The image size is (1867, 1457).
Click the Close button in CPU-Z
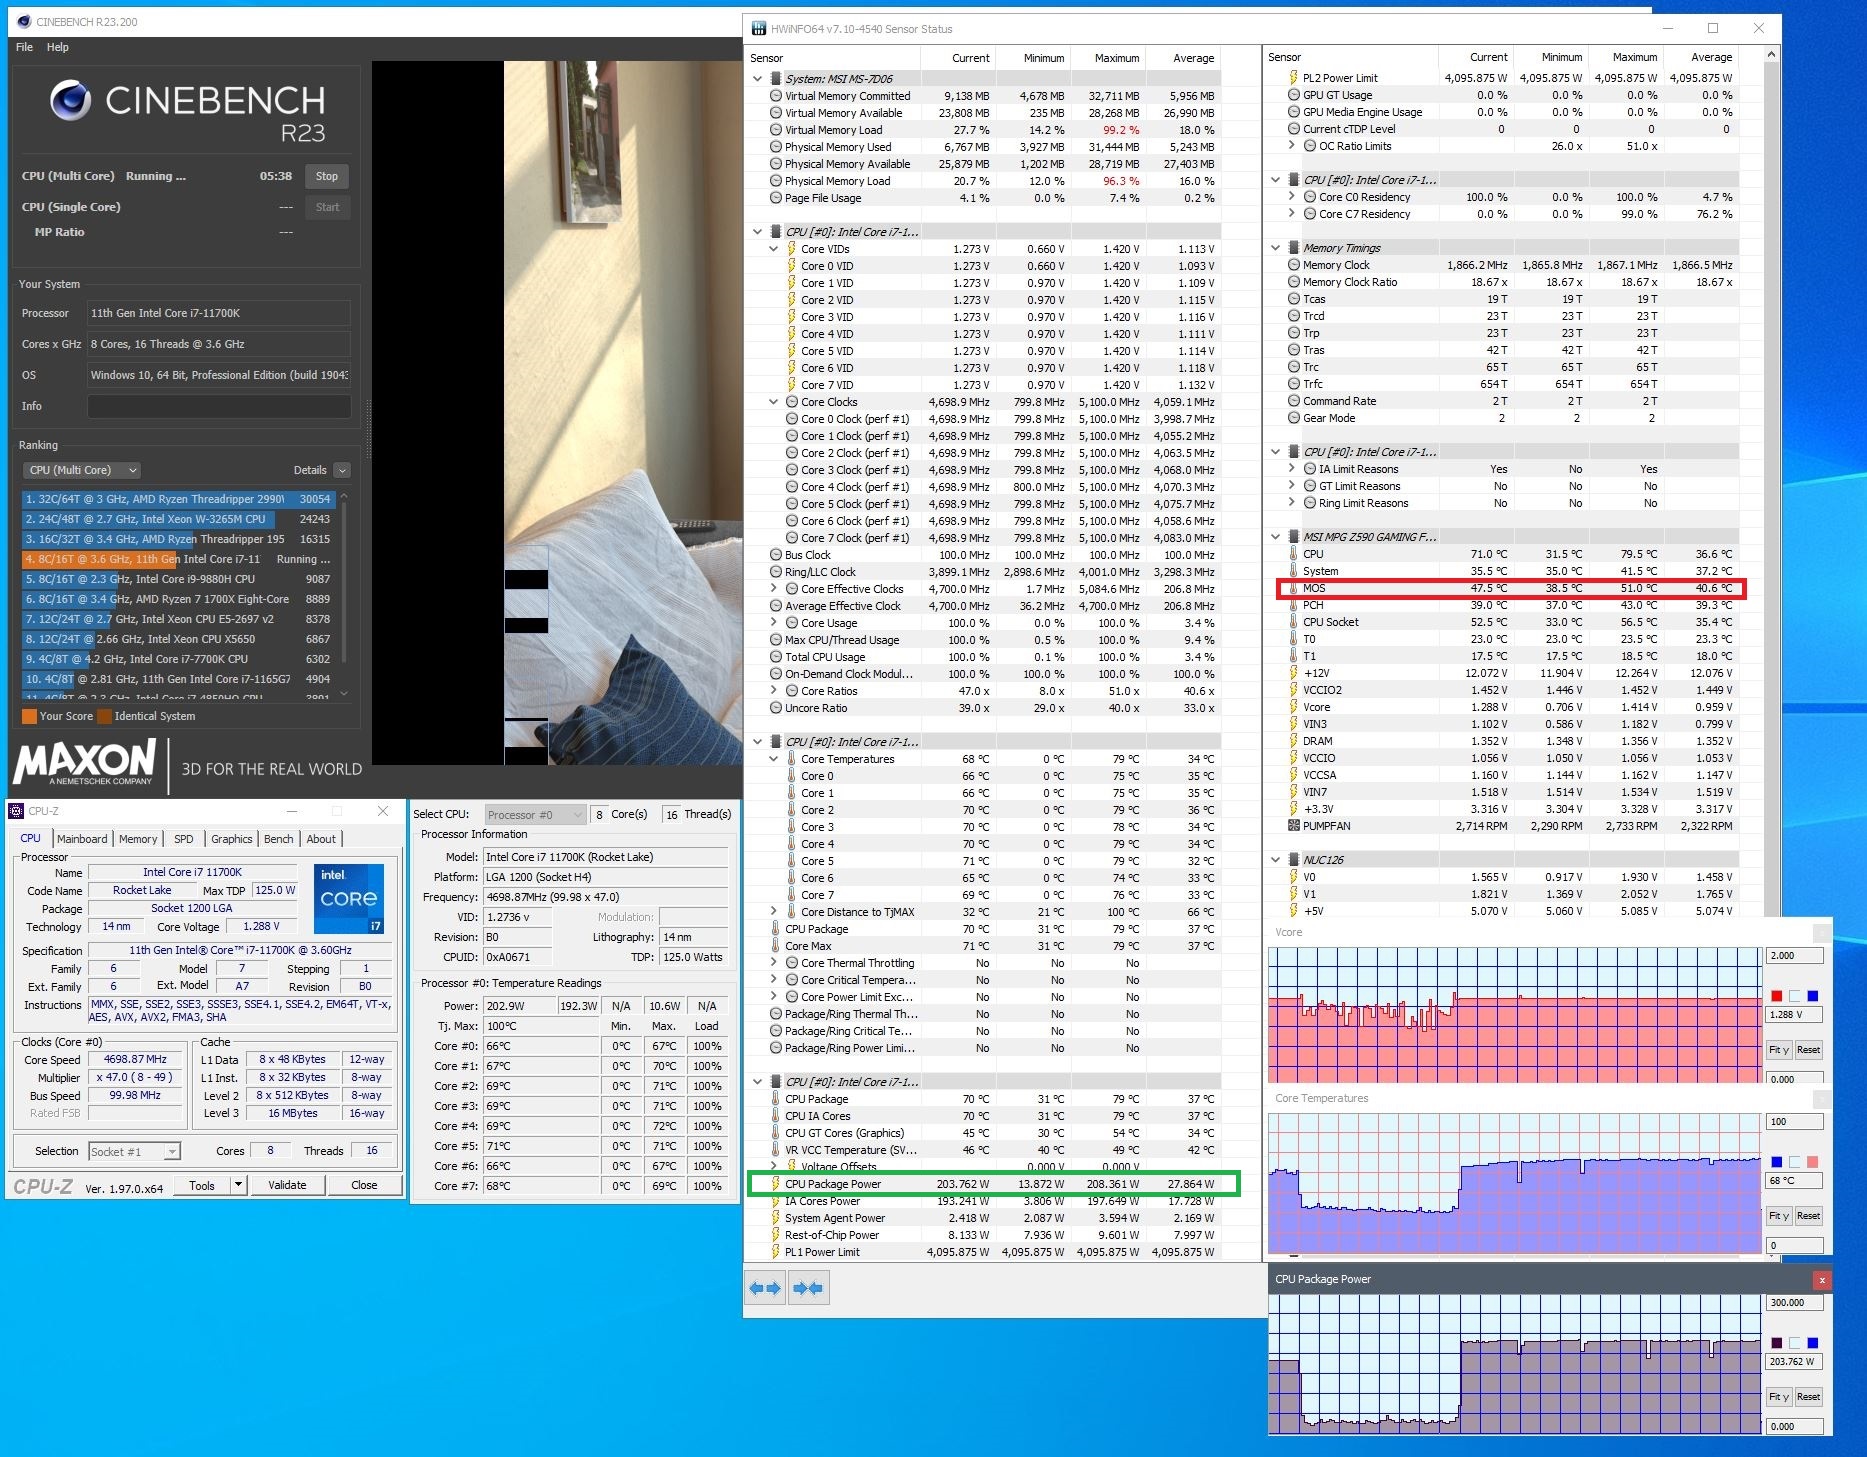pyautogui.click(x=364, y=1185)
